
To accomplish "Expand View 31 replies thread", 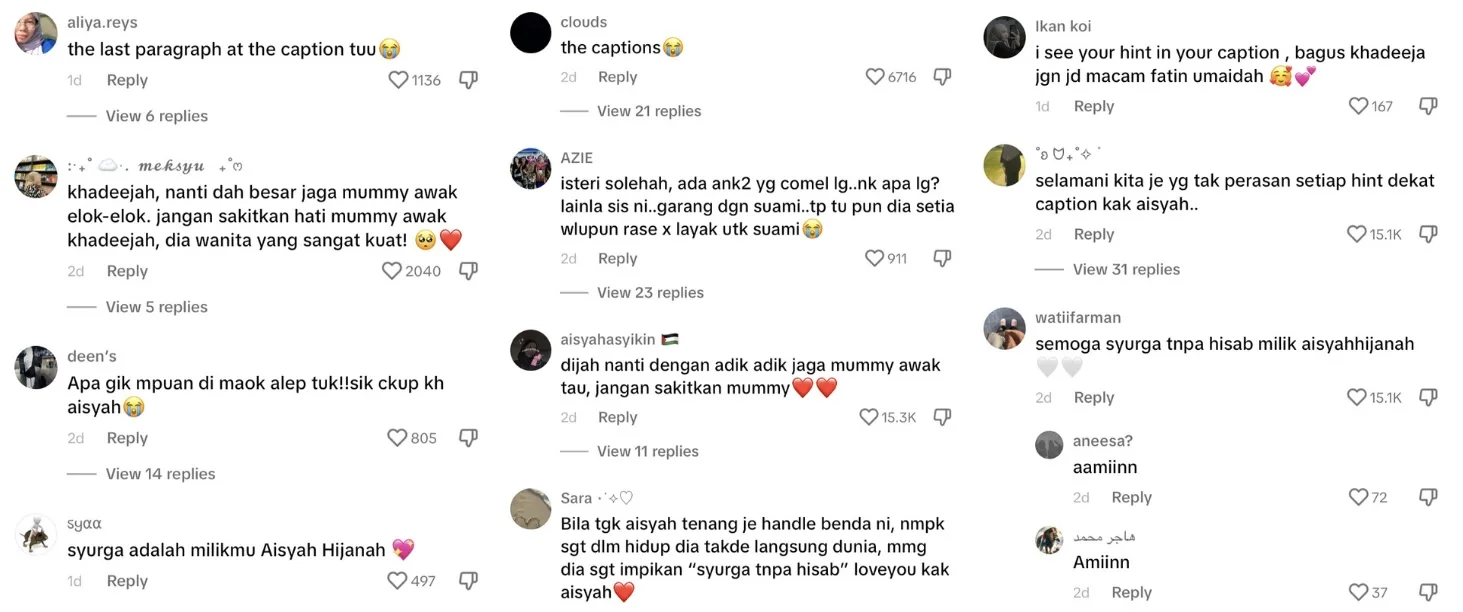I will [1126, 269].
